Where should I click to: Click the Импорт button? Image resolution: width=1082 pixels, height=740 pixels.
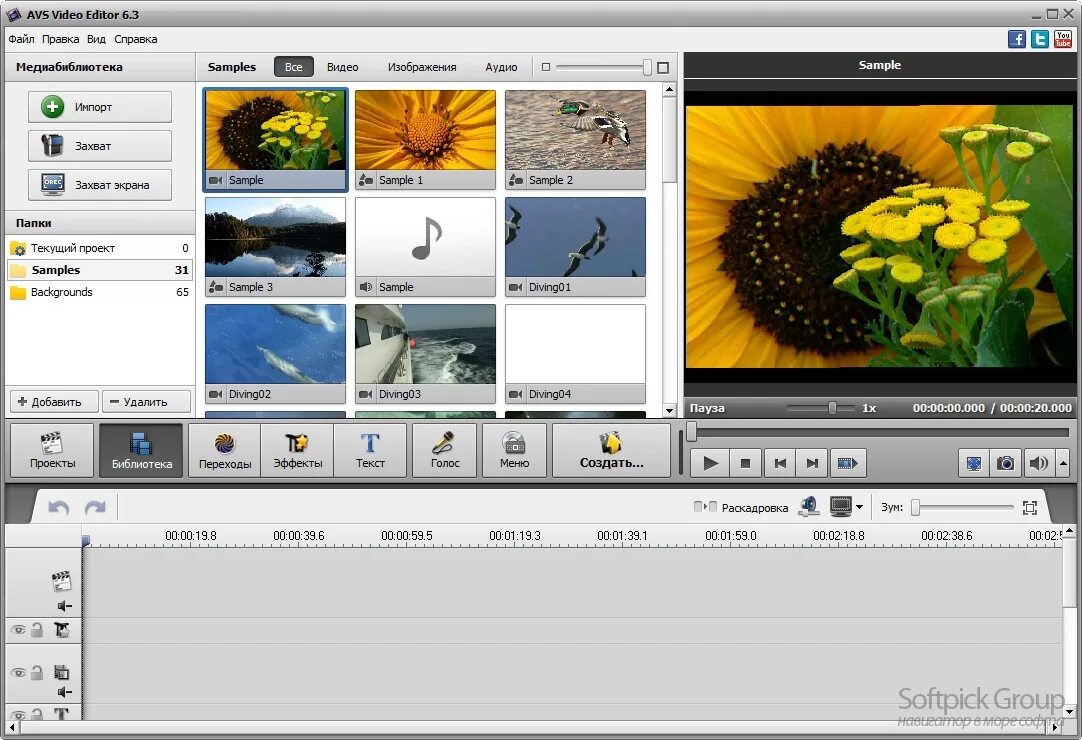point(100,107)
